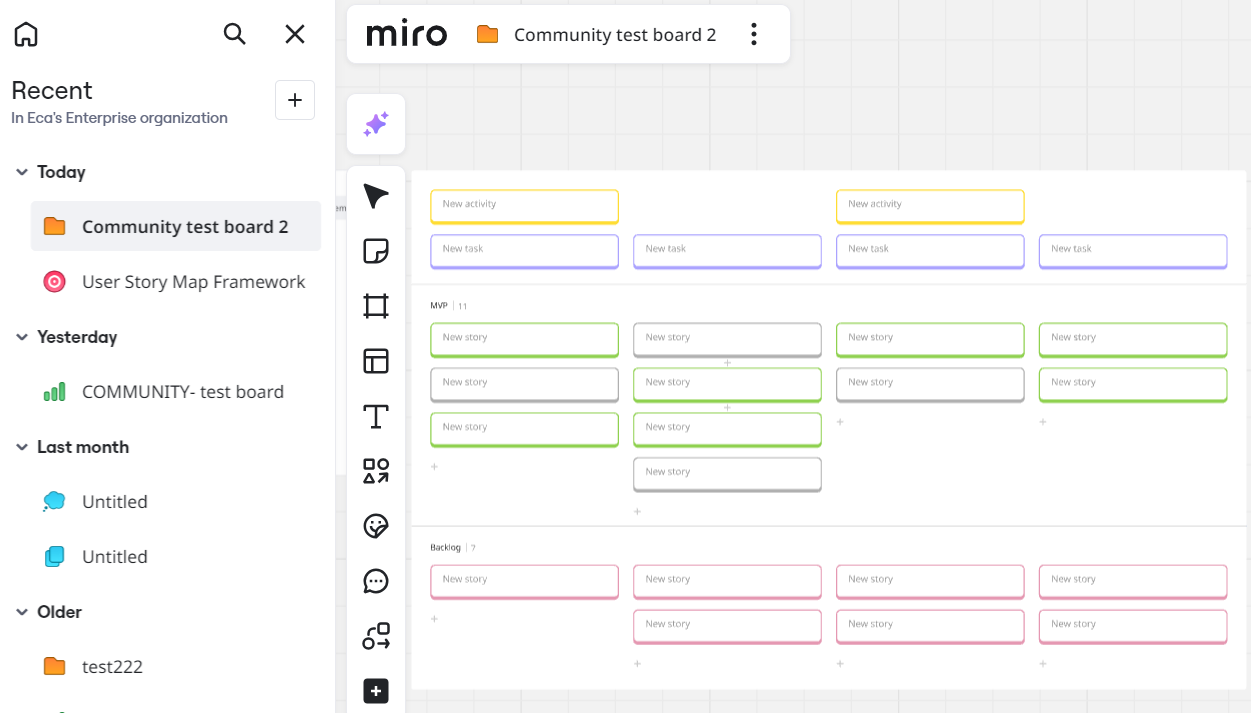Open shapes and lines tool
This screenshot has height=713, width=1251.
coord(376,471)
